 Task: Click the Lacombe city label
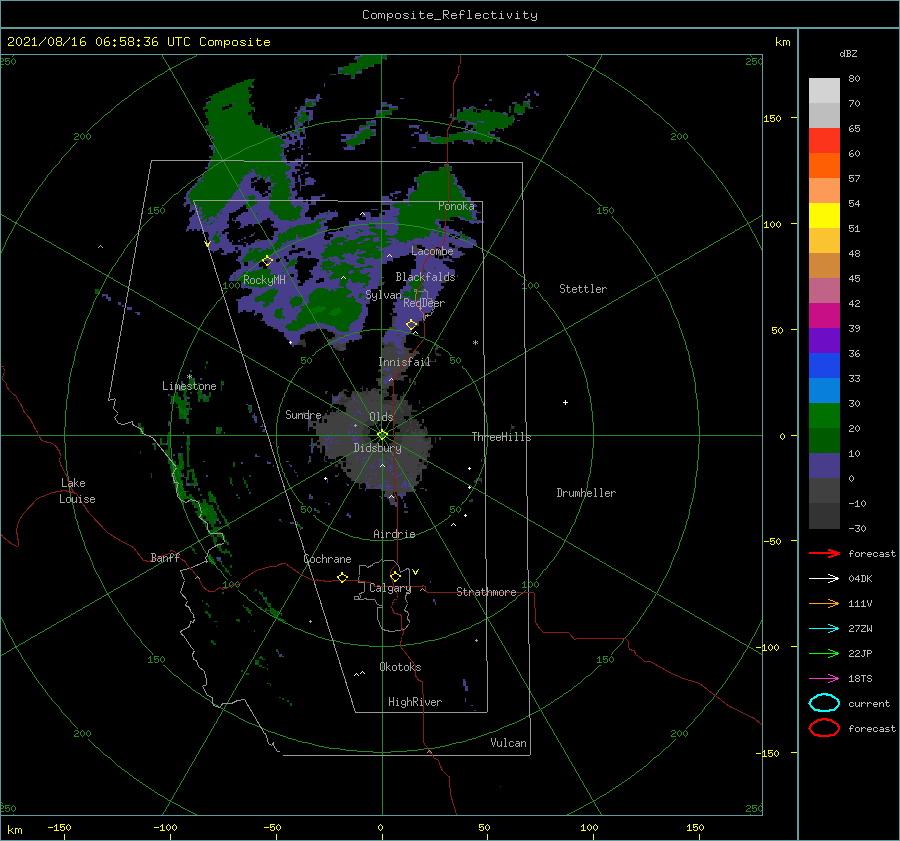point(432,251)
